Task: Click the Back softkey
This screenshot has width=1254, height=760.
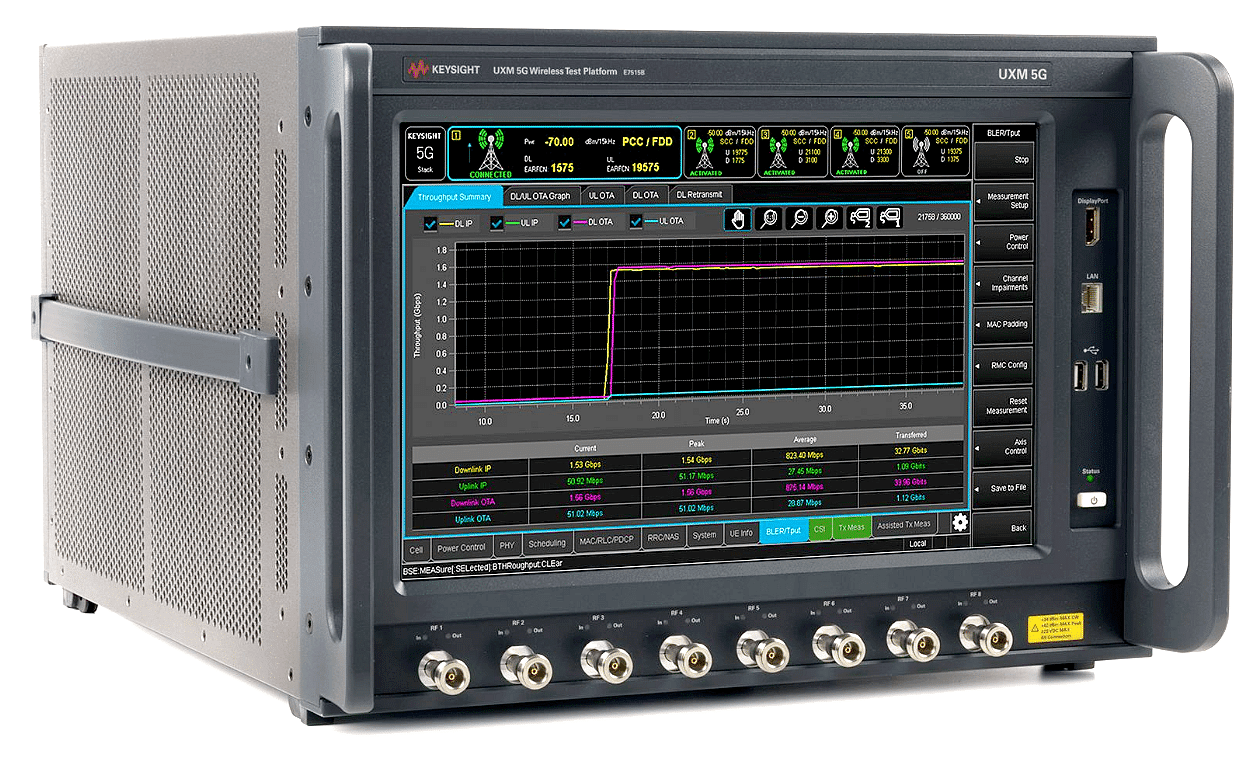Action: 1002,527
